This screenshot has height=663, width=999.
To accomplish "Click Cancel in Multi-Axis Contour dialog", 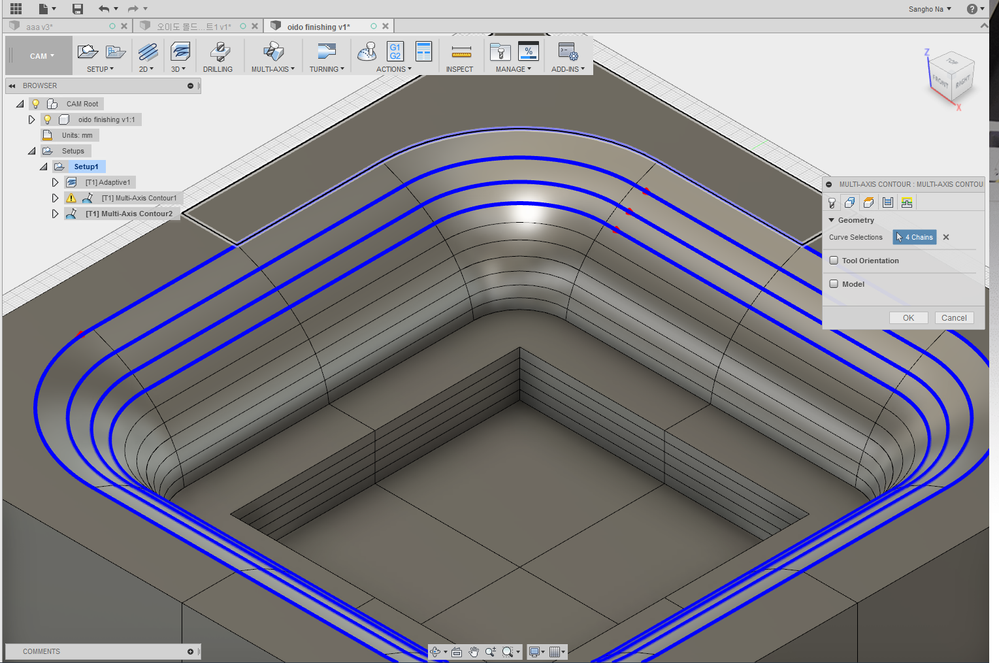I will pyautogui.click(x=954, y=318).
